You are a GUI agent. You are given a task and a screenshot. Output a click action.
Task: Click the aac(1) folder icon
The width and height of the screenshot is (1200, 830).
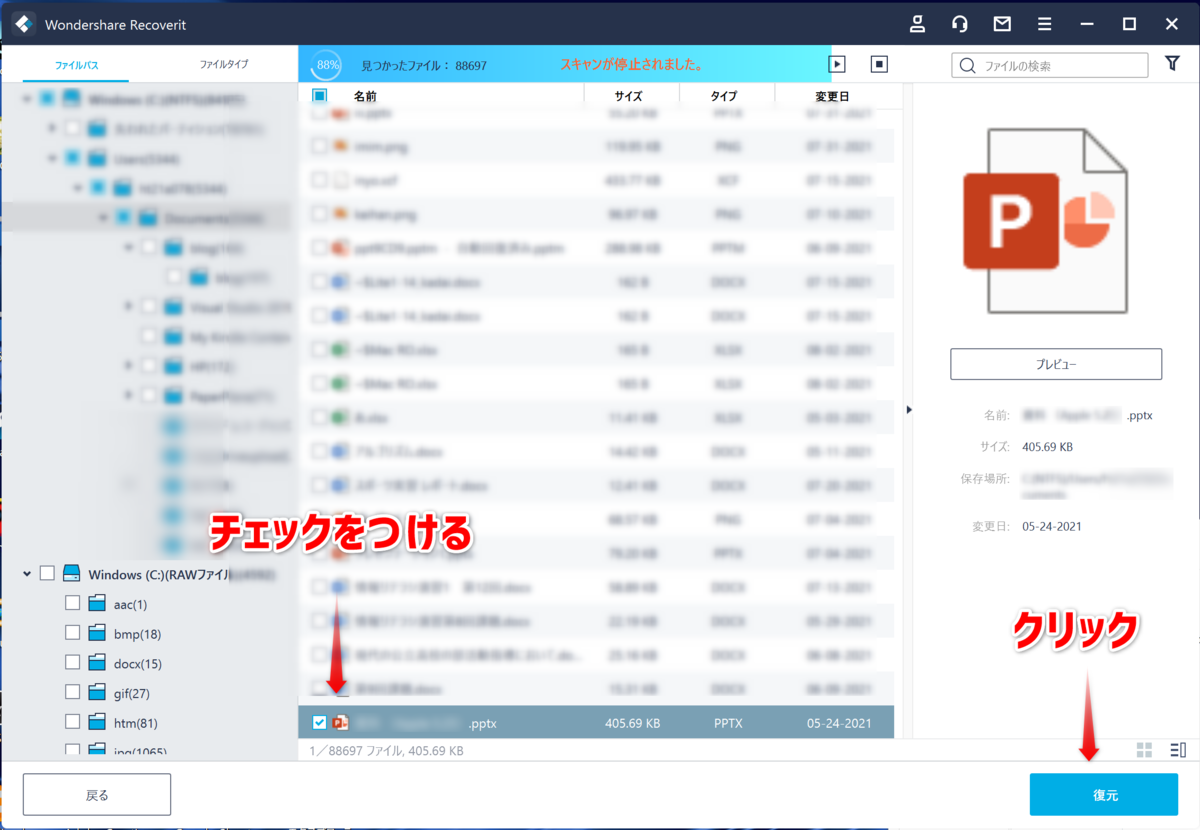tap(96, 604)
